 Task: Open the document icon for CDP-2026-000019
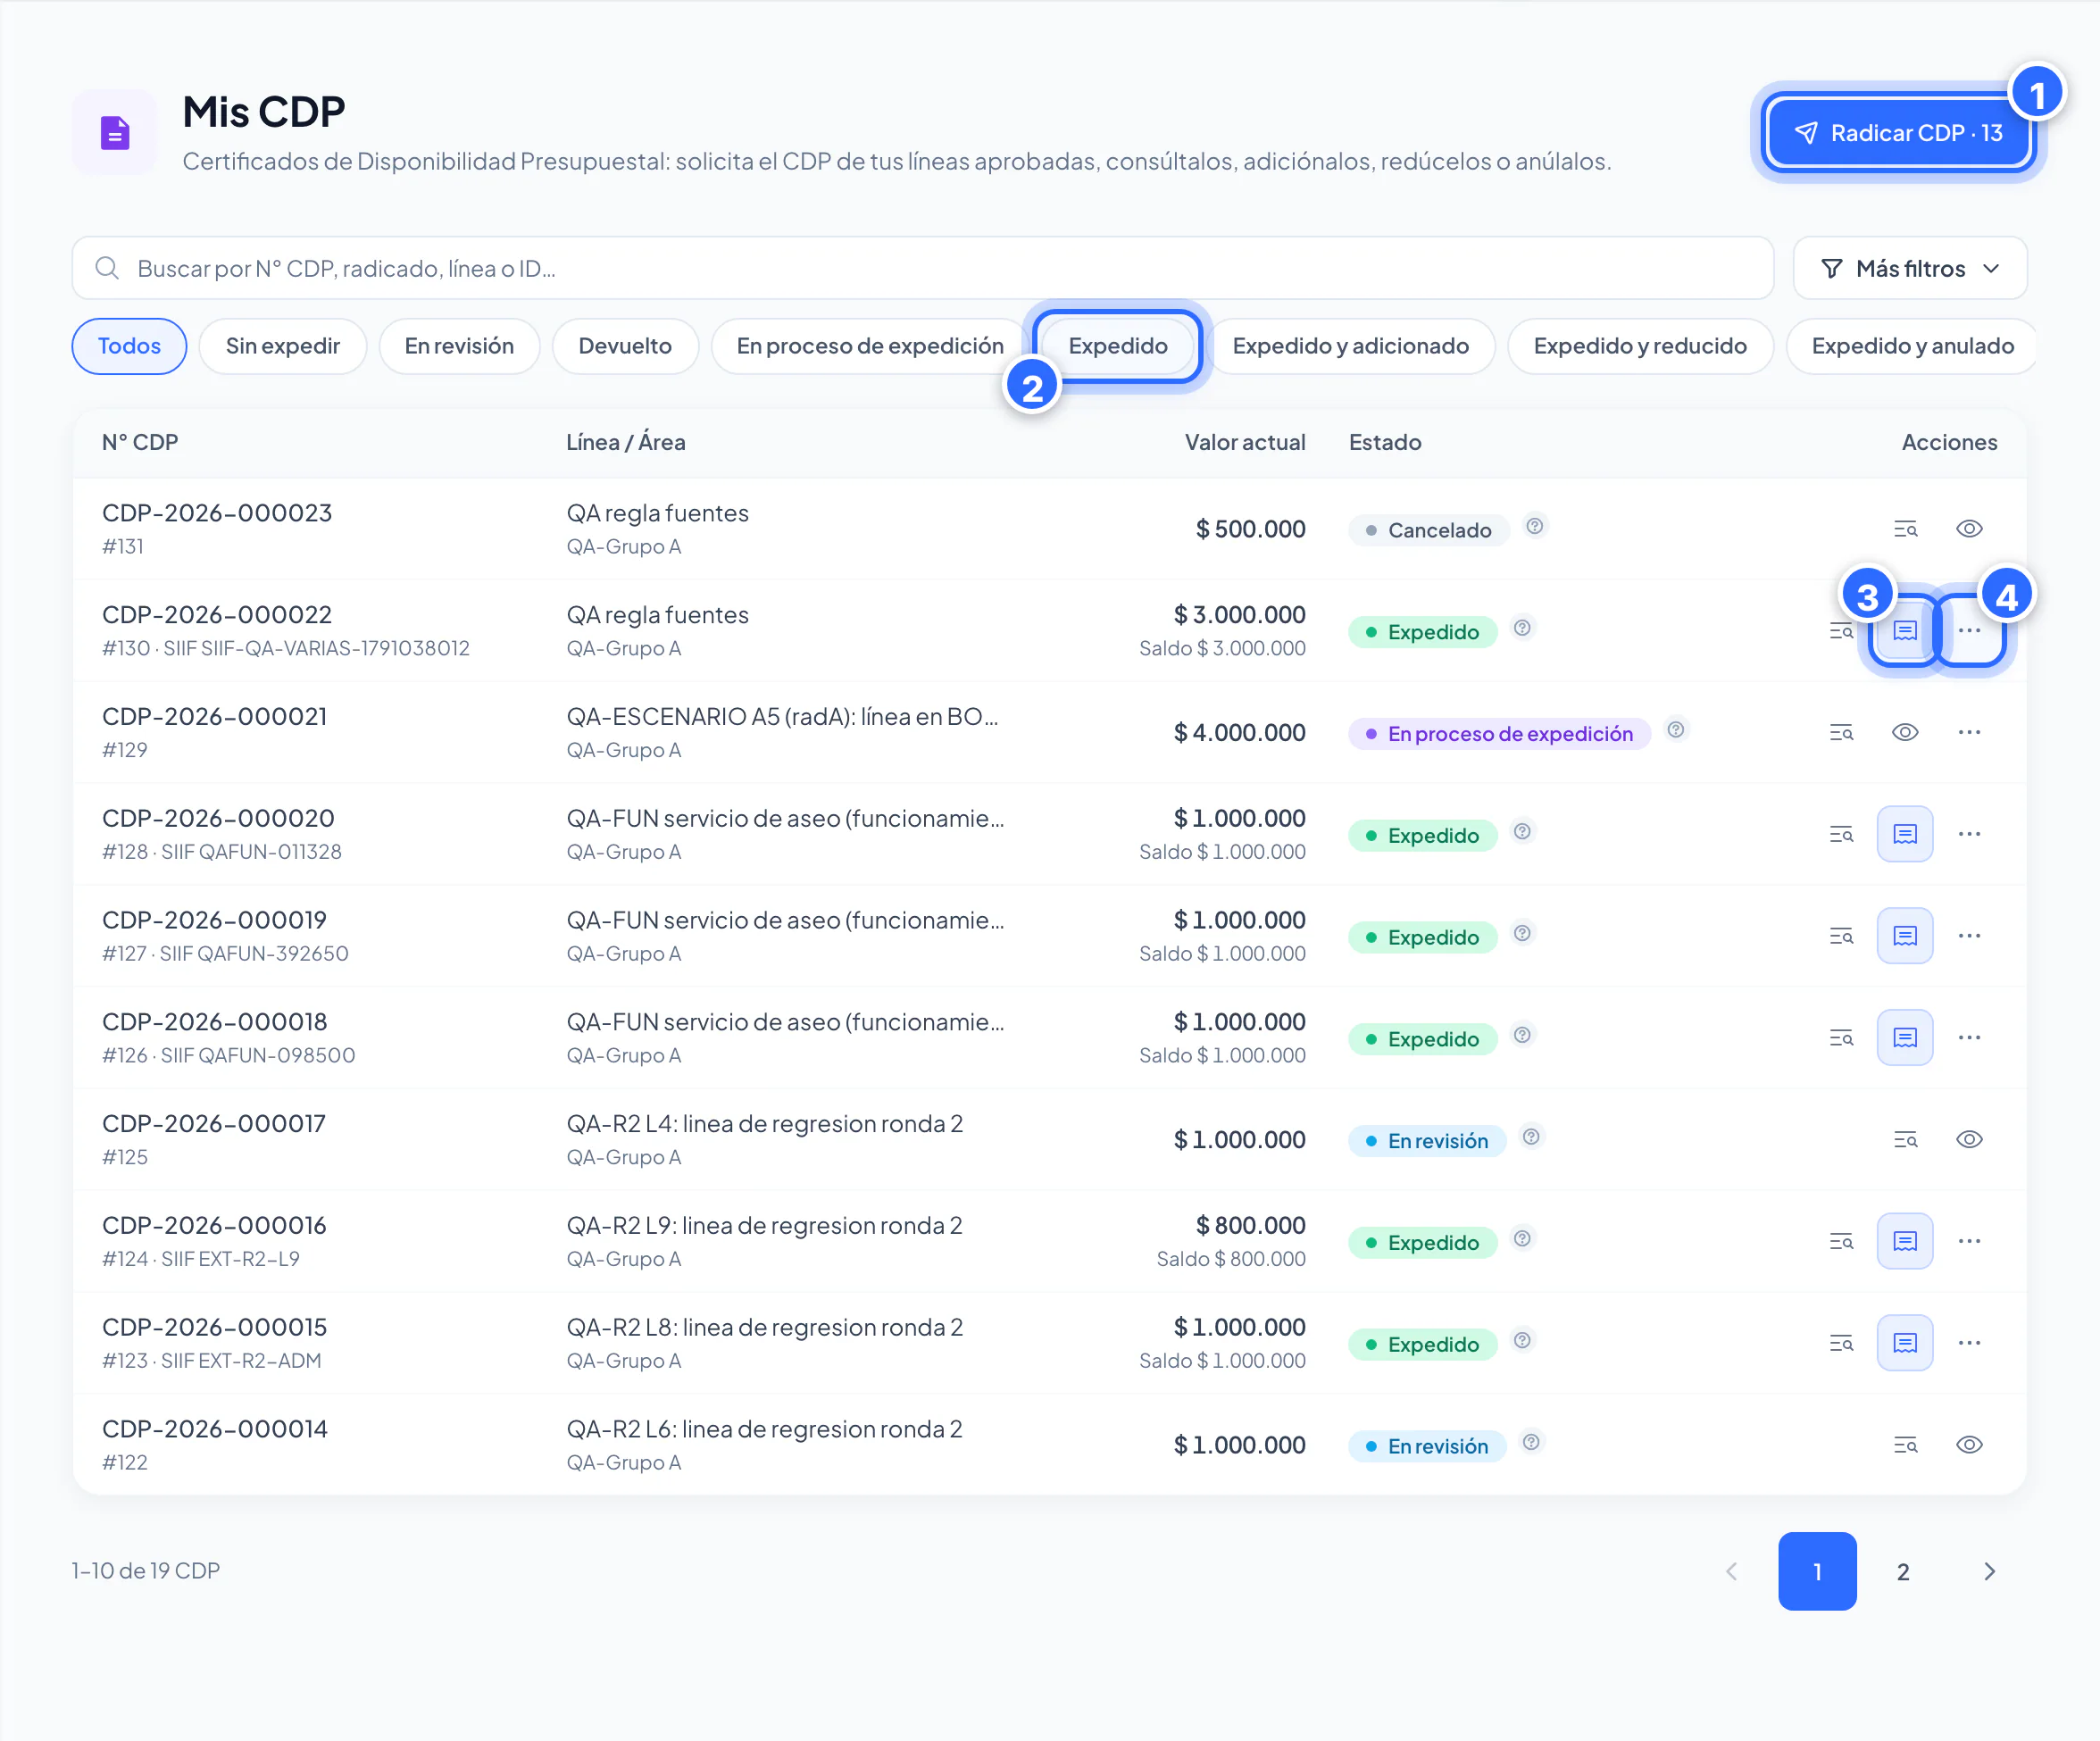[1905, 936]
